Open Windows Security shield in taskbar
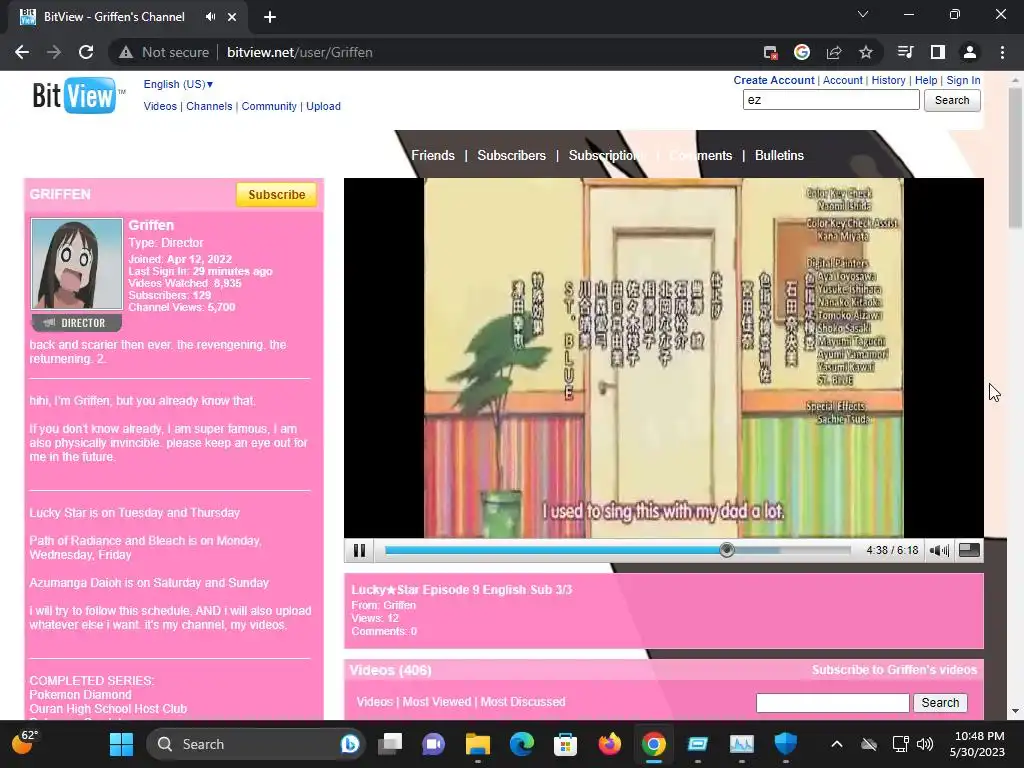Image resolution: width=1024 pixels, height=768 pixels. pos(786,744)
